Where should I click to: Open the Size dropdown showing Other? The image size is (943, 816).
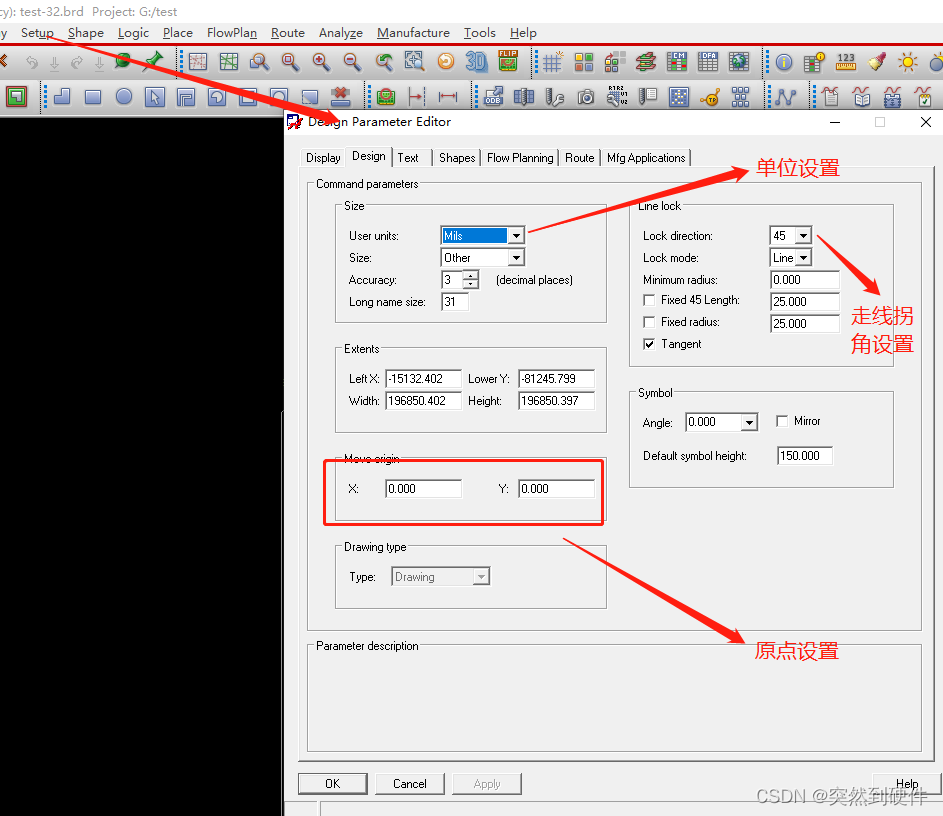pos(516,258)
